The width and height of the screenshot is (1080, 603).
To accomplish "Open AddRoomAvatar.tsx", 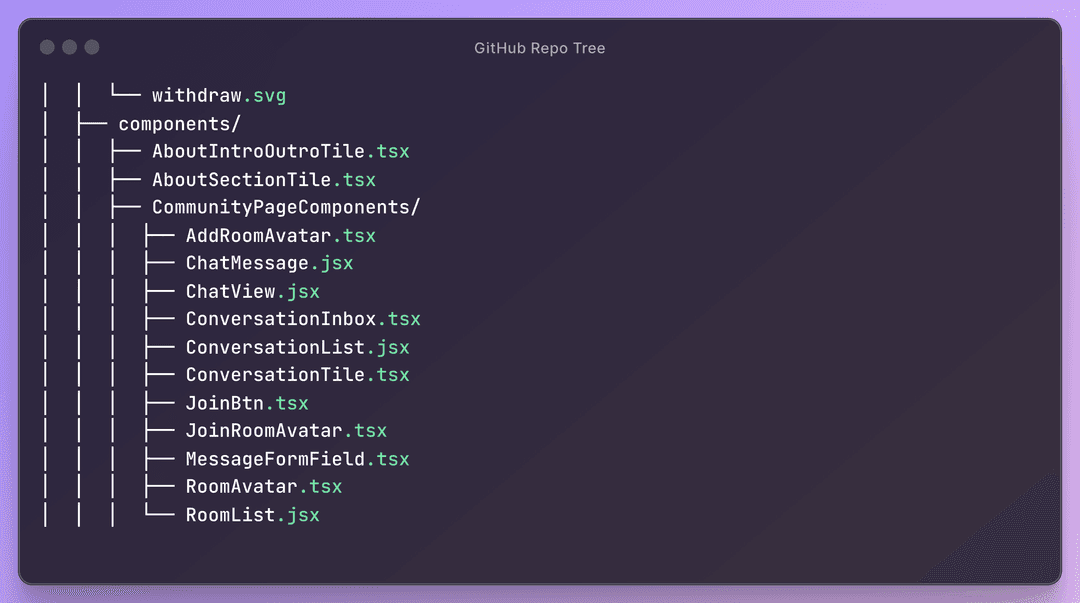I will (280, 236).
